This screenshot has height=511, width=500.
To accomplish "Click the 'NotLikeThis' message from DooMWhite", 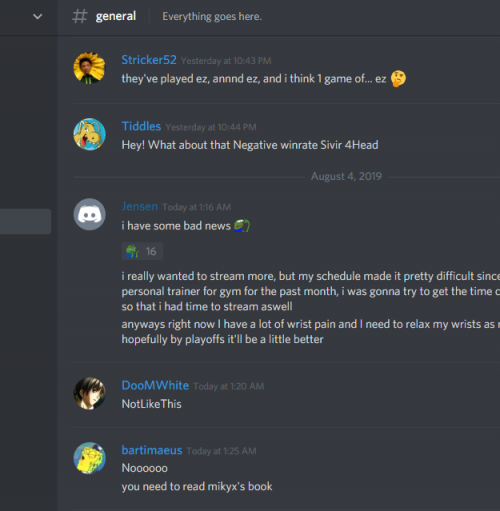I will tap(151, 404).
